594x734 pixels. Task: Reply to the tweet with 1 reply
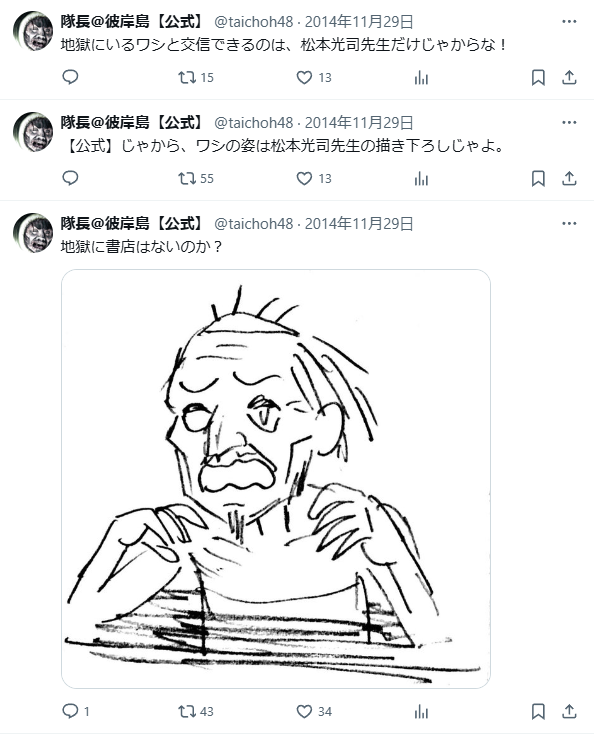point(76,712)
